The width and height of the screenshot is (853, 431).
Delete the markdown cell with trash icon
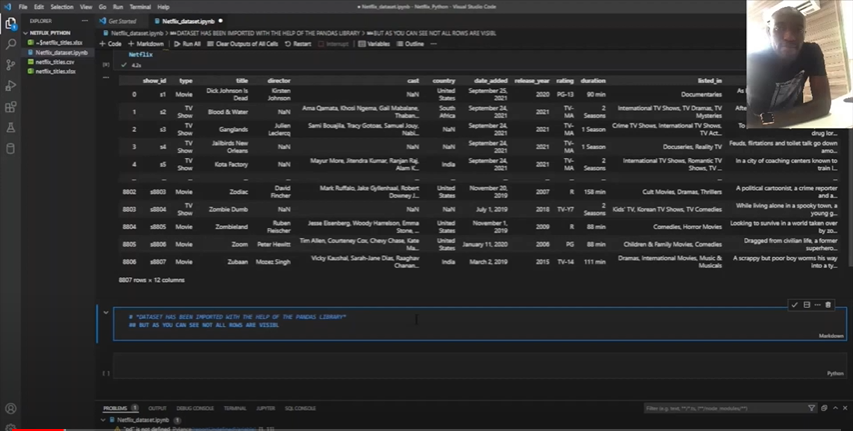828,305
